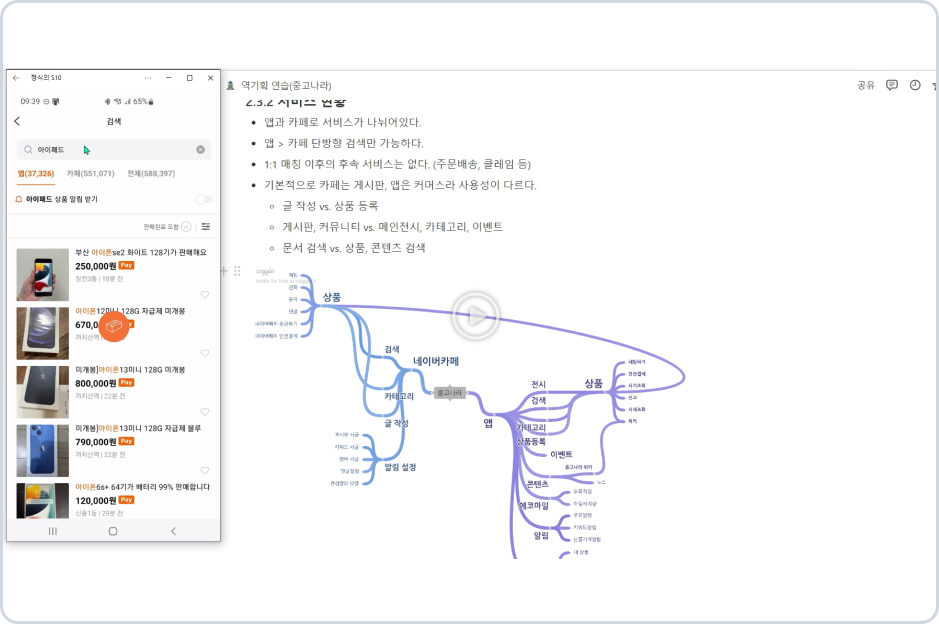Open the phone mirror window more options
Image resolution: width=939 pixels, height=624 pixels.
pyautogui.click(x=148, y=78)
